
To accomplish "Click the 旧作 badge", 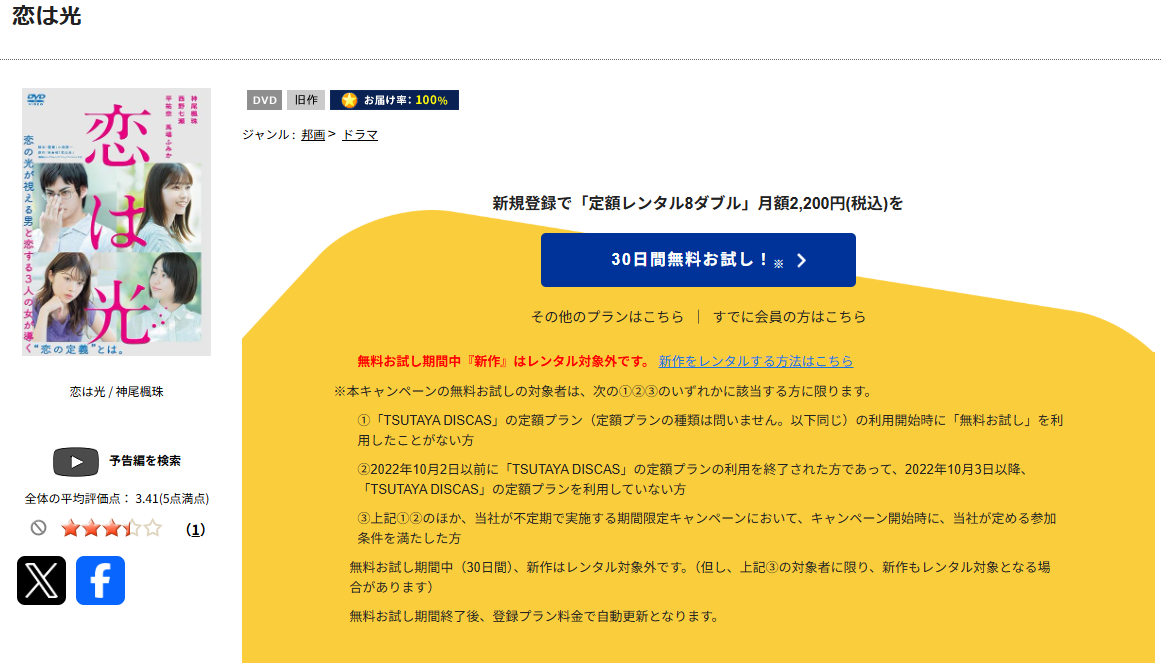I will (306, 100).
